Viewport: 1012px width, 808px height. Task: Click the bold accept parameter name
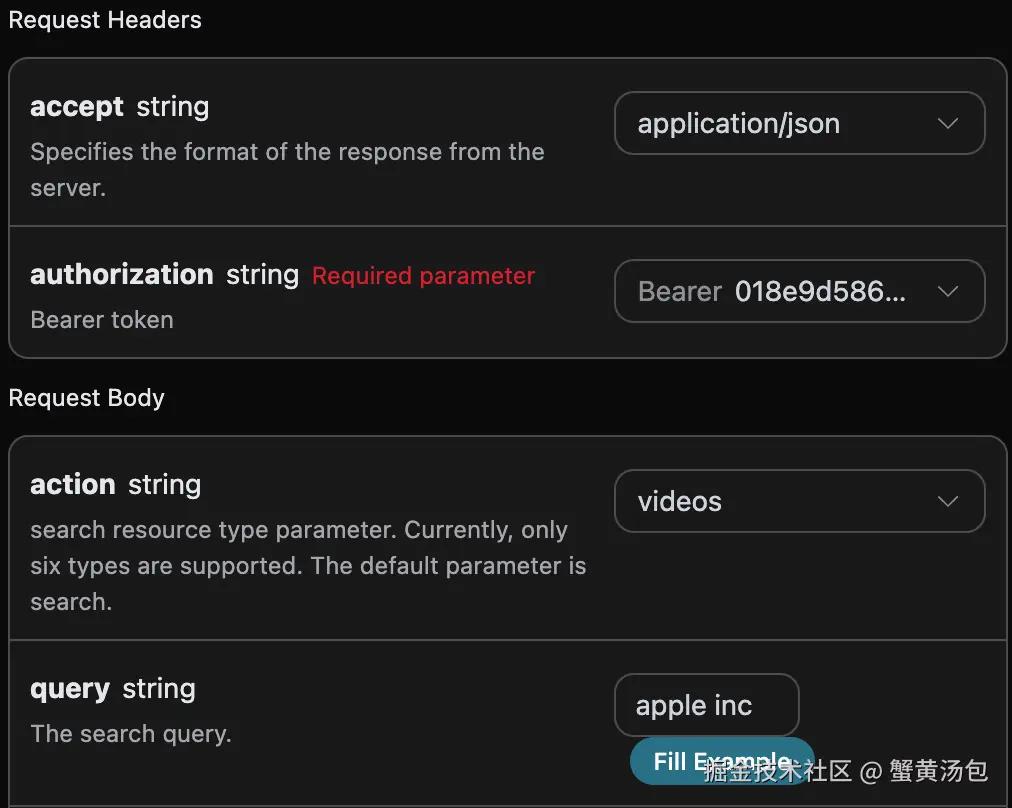coord(77,107)
